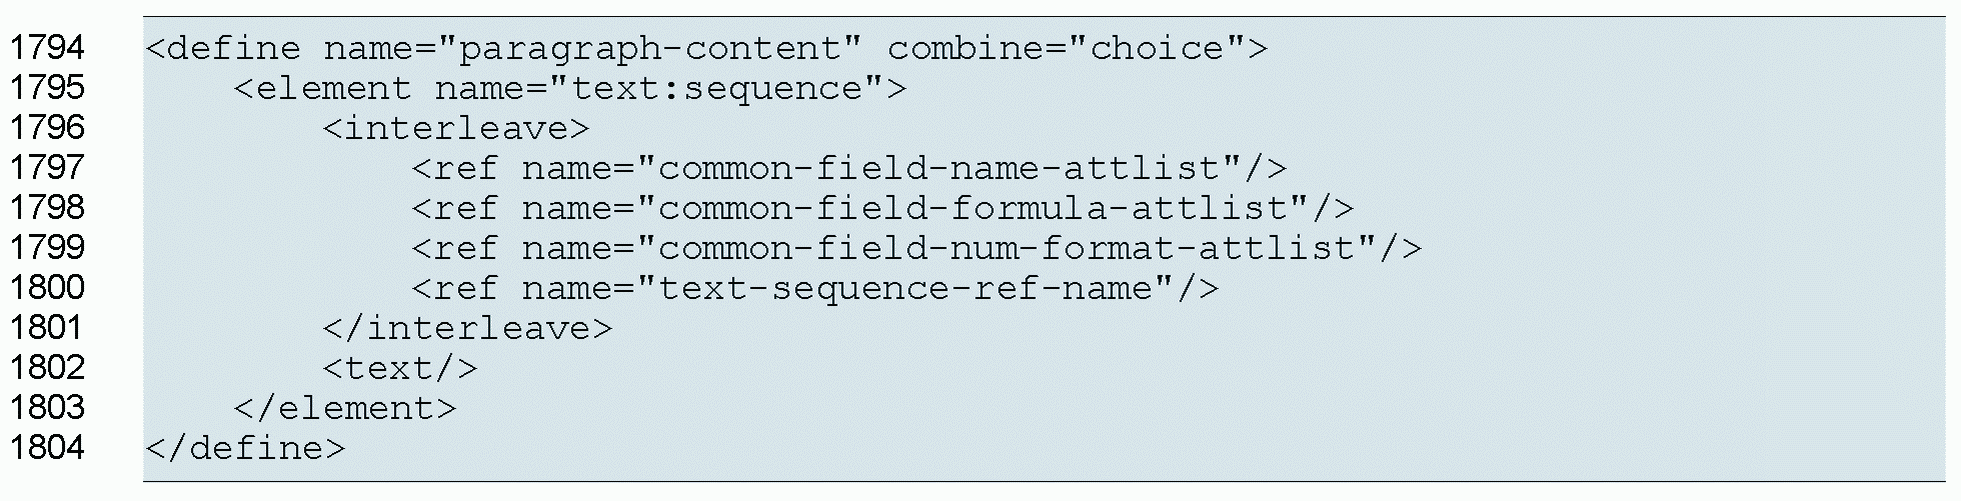
Task: Click the opening <define keyword
Action: [223, 48]
